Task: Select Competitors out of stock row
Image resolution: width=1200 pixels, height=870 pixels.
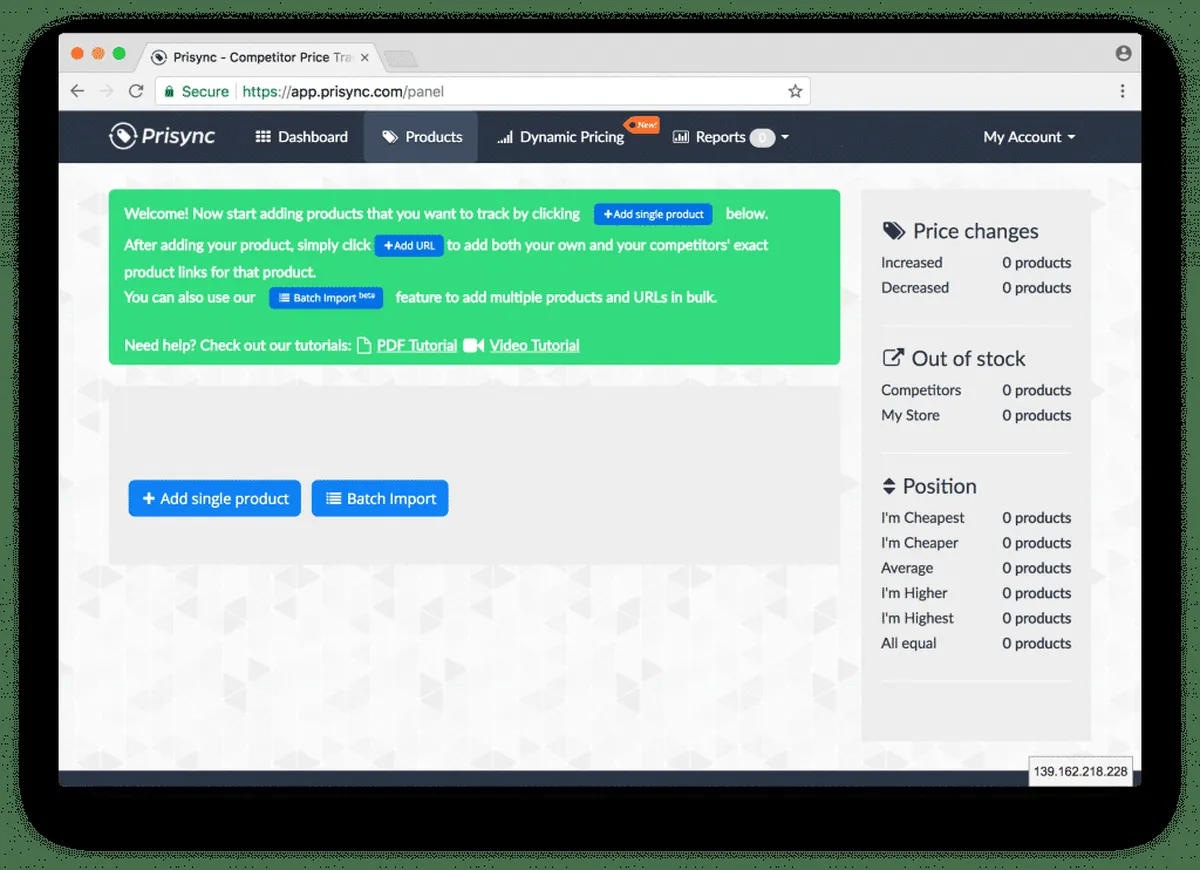Action: point(976,390)
